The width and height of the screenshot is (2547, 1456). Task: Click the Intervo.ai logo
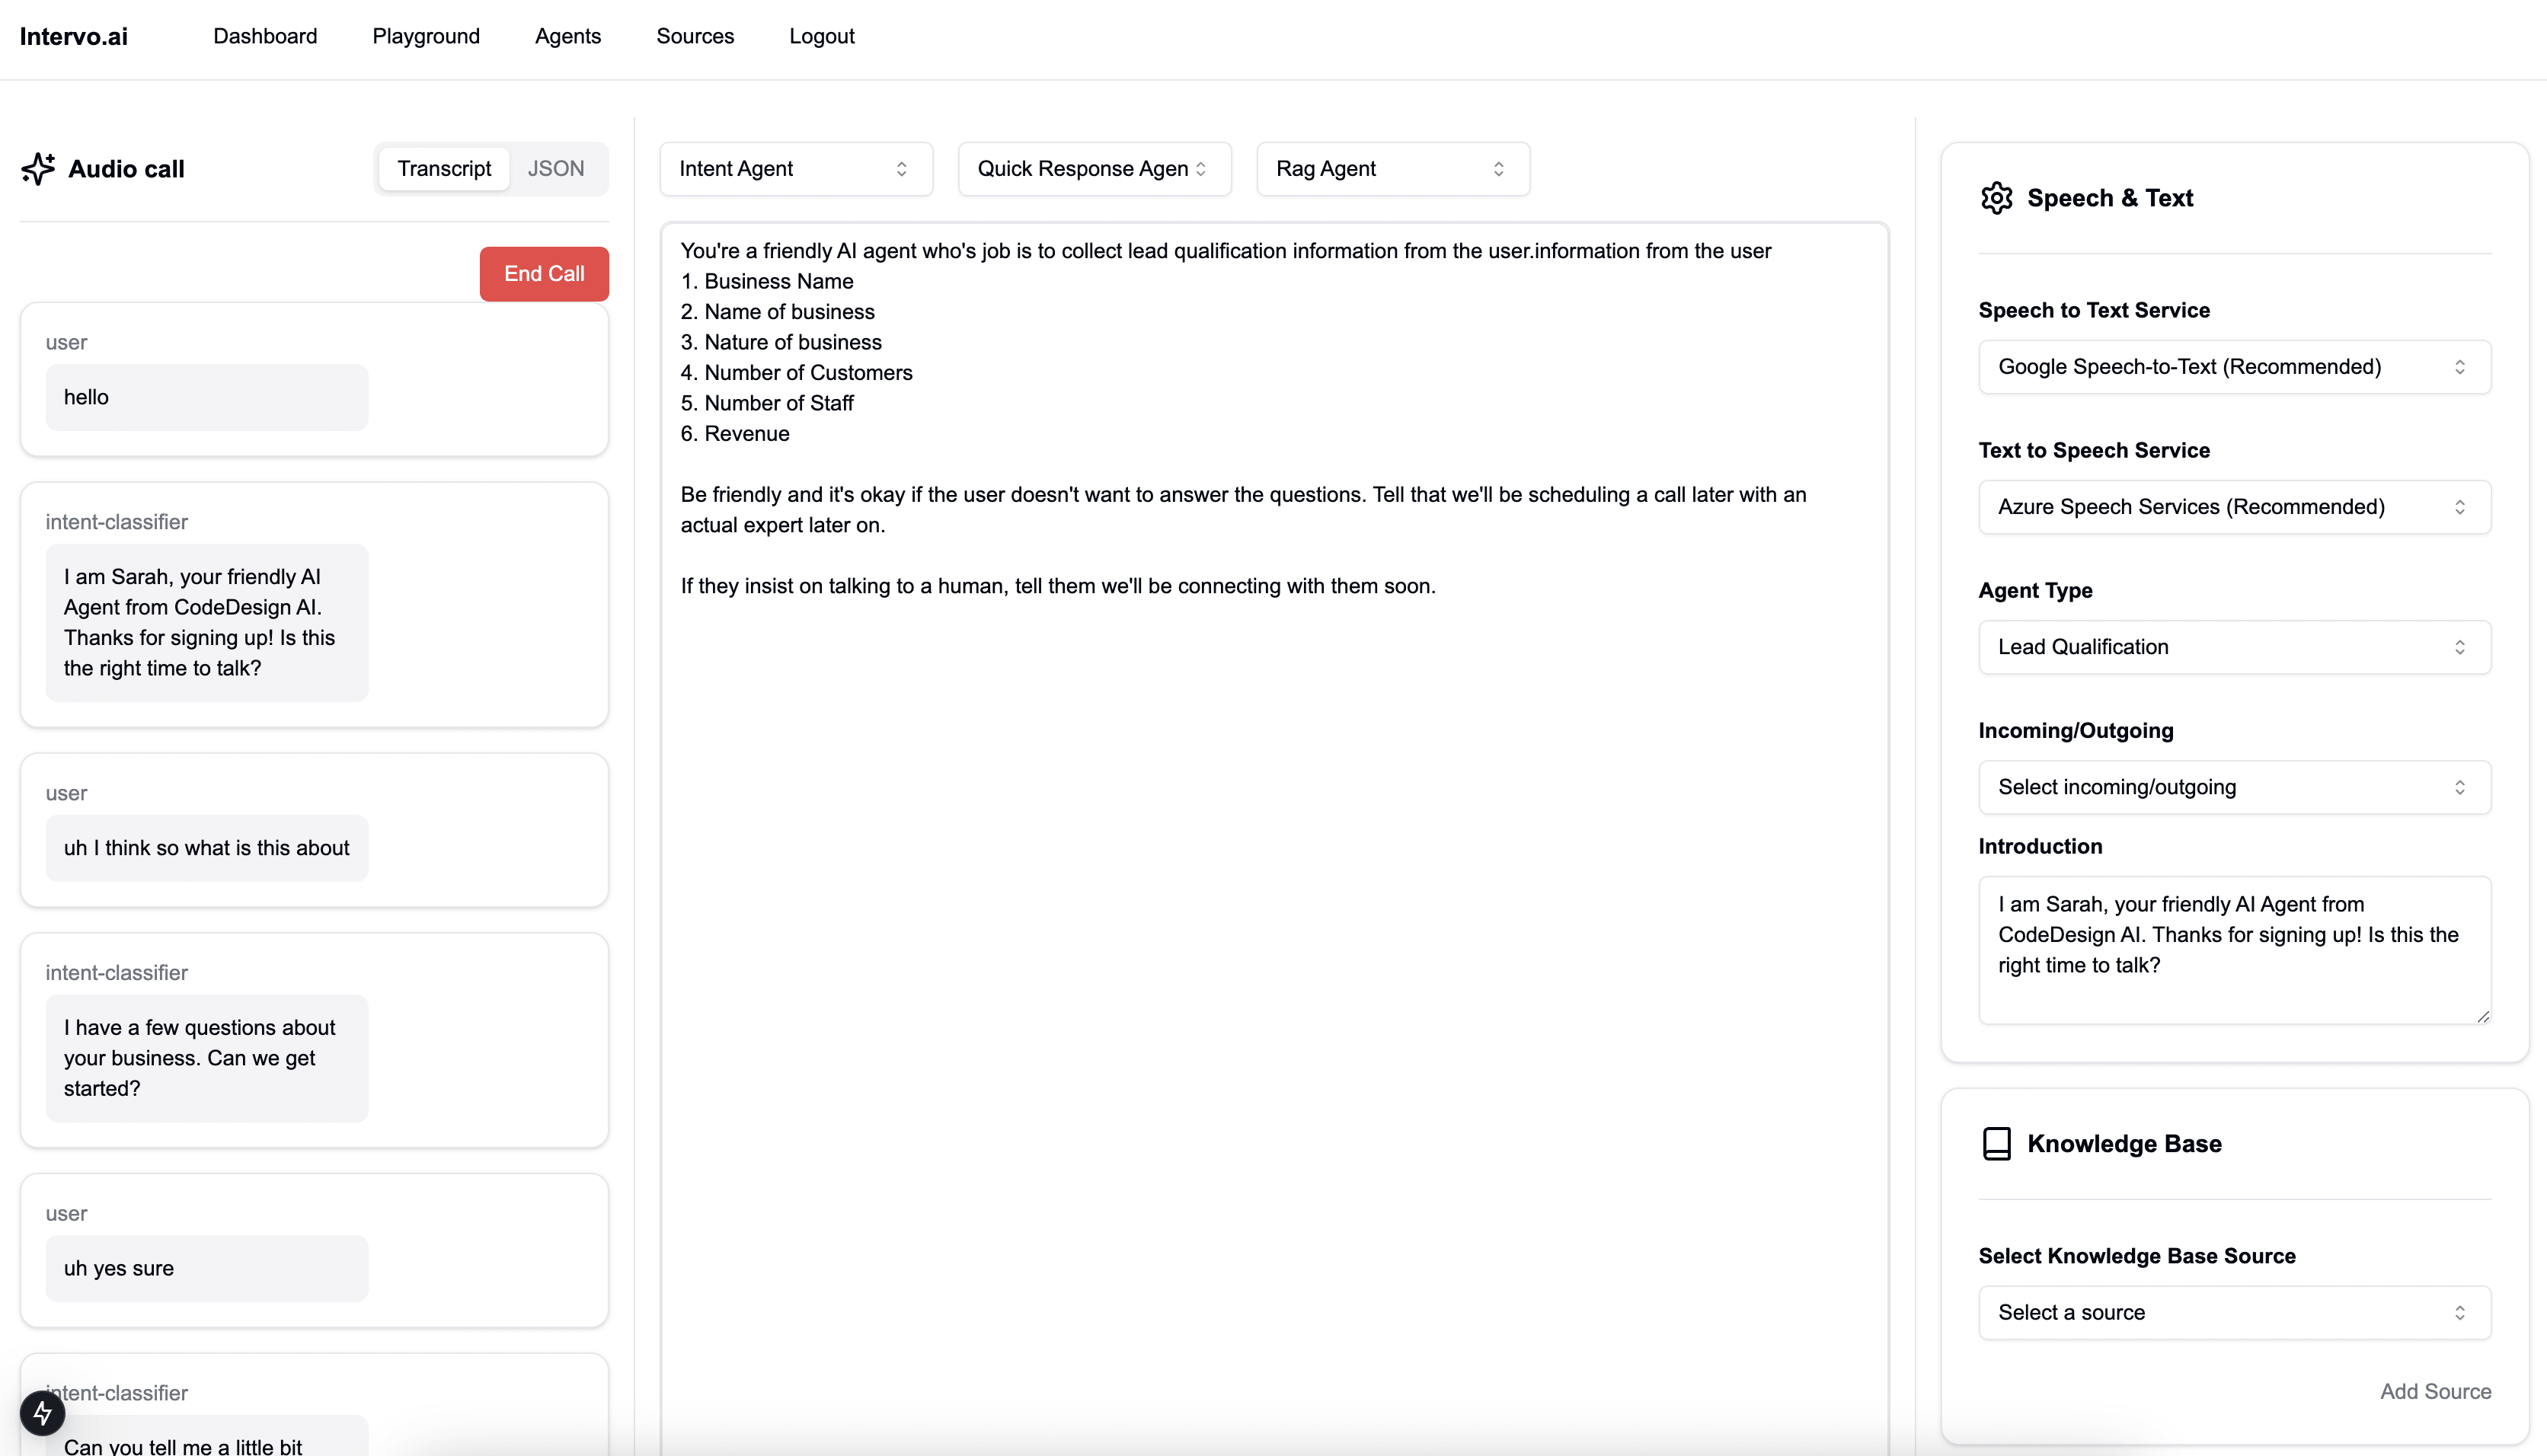point(73,36)
